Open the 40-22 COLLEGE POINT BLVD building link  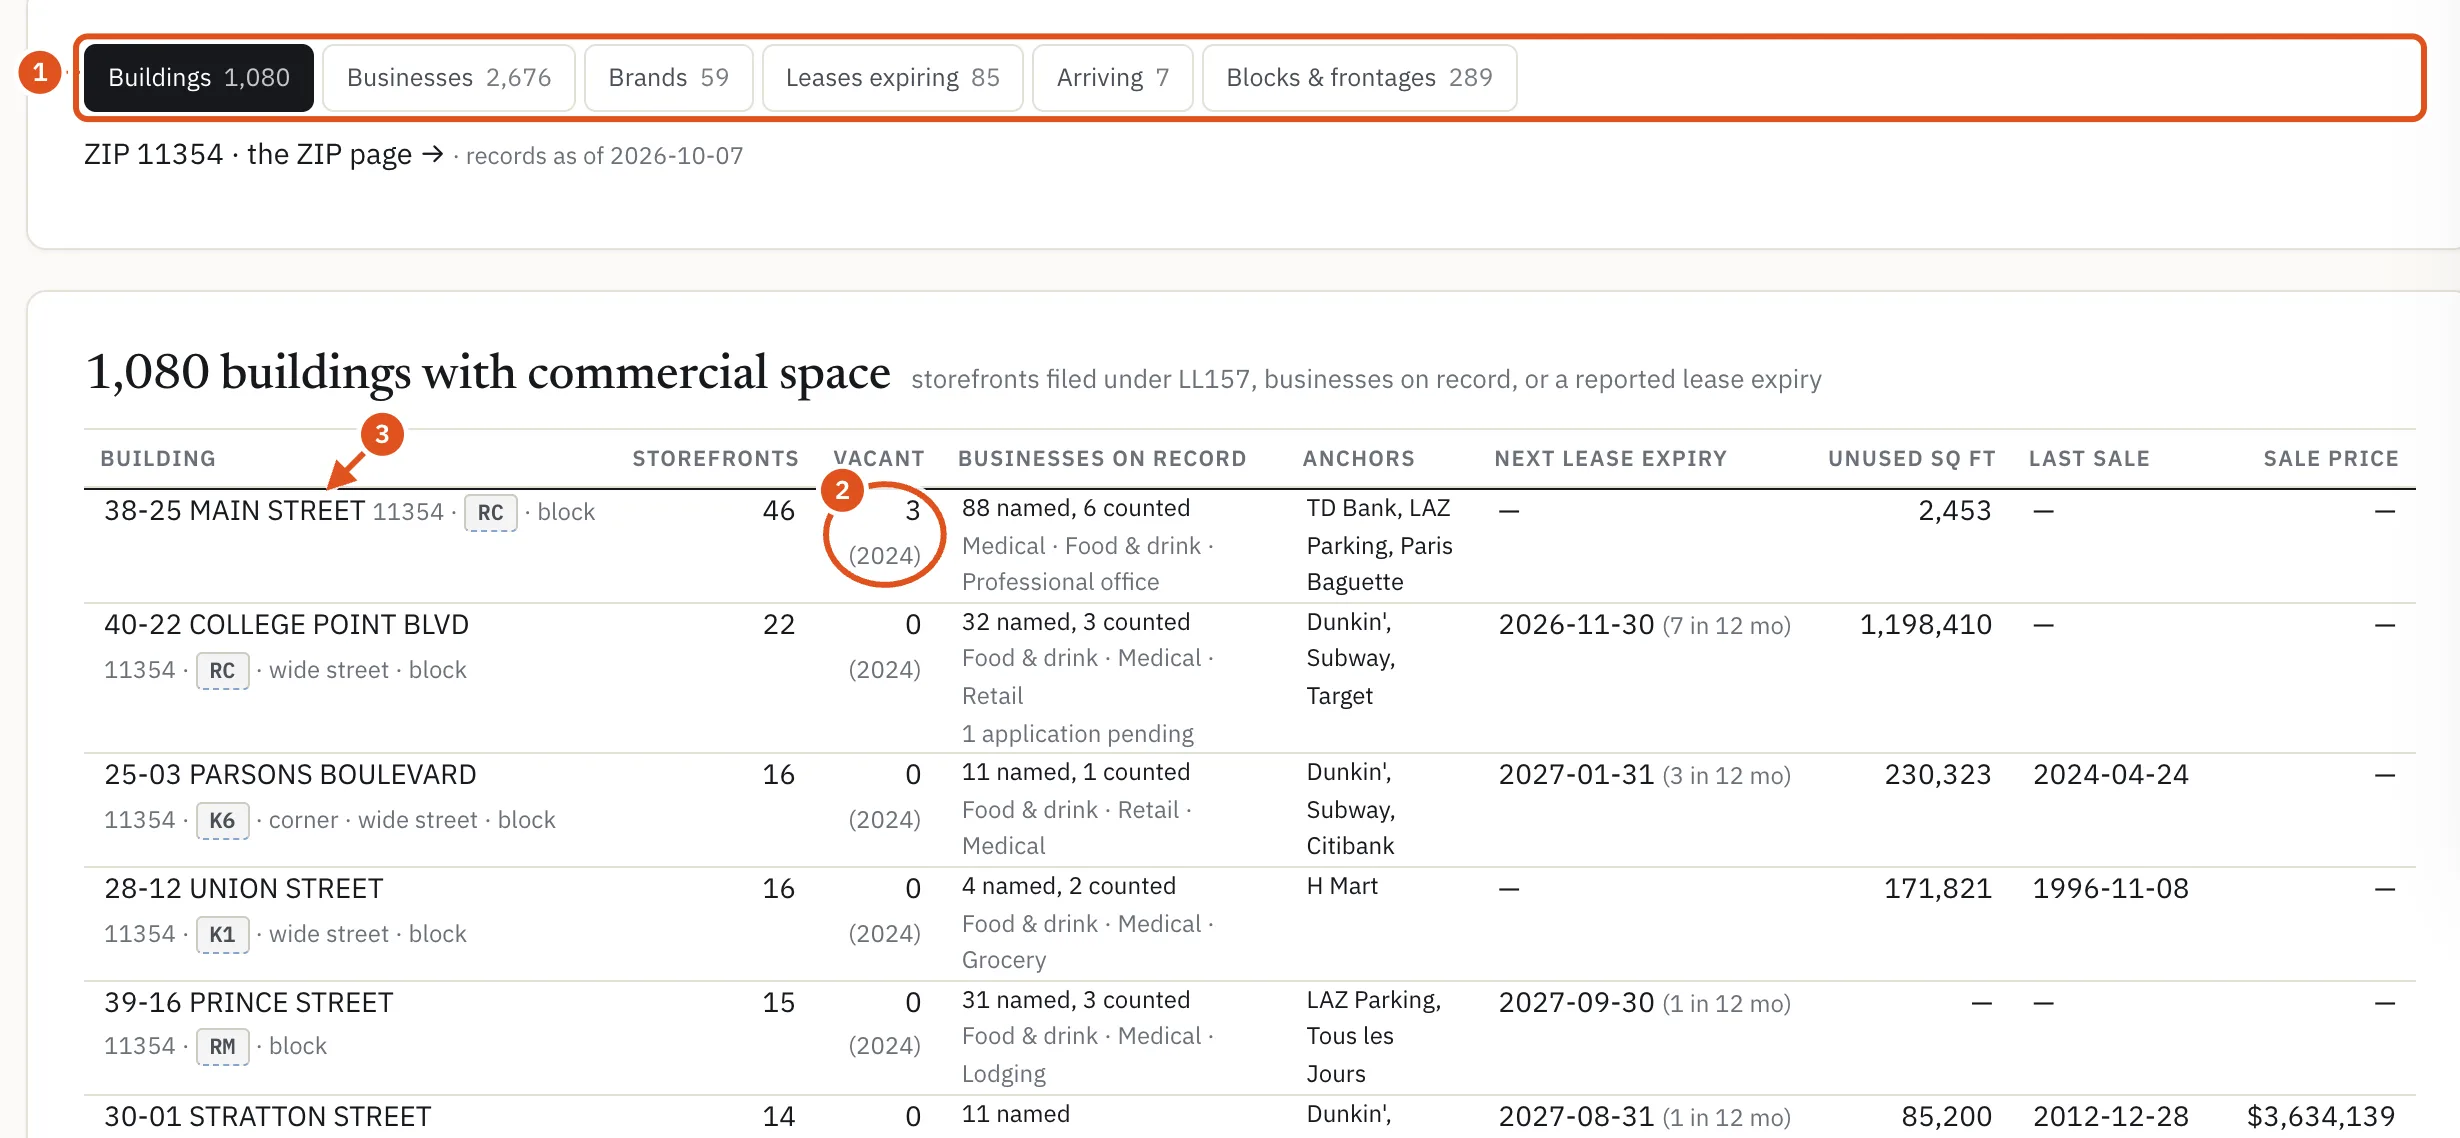286,625
